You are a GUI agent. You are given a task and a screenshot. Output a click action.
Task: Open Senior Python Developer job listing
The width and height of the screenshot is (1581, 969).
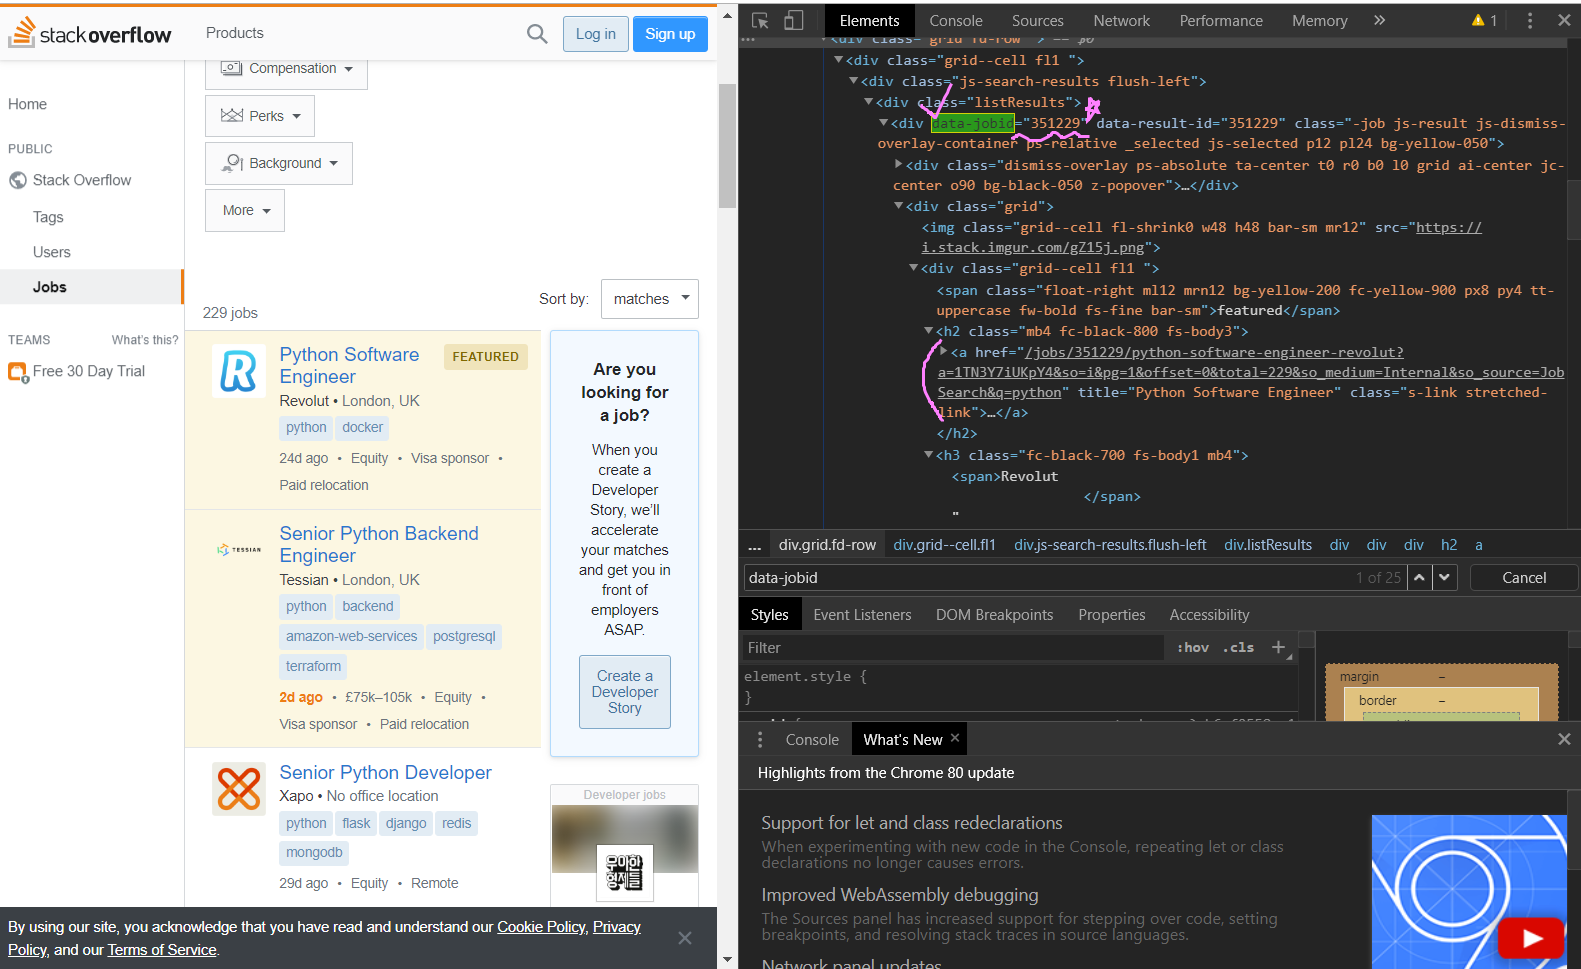(x=385, y=772)
